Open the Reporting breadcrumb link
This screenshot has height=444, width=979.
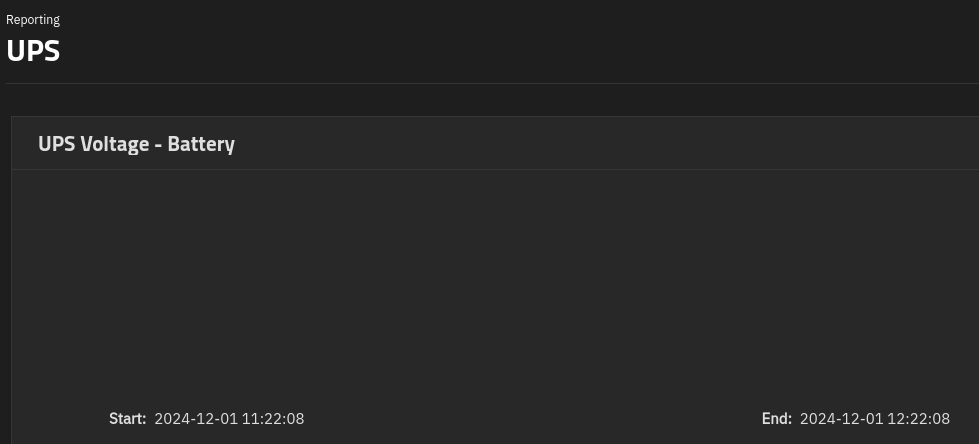(33, 20)
